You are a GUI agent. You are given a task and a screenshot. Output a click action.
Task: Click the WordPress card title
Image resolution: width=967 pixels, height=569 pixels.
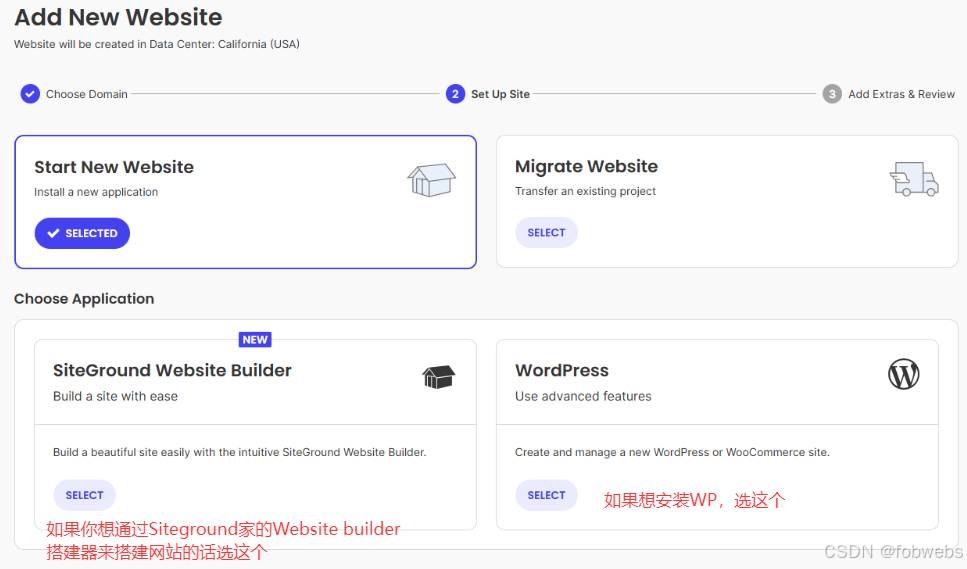point(562,370)
